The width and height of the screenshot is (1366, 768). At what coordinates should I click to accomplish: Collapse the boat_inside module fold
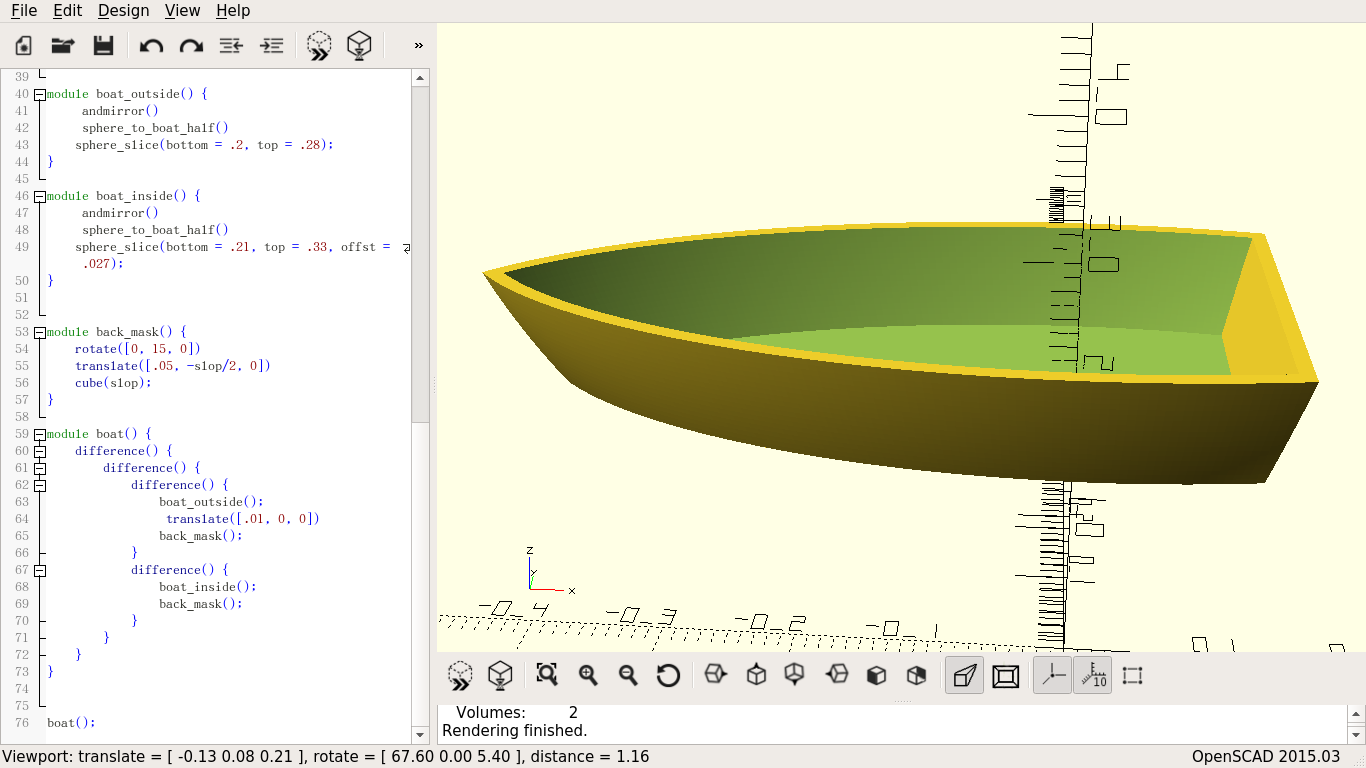(x=40, y=196)
